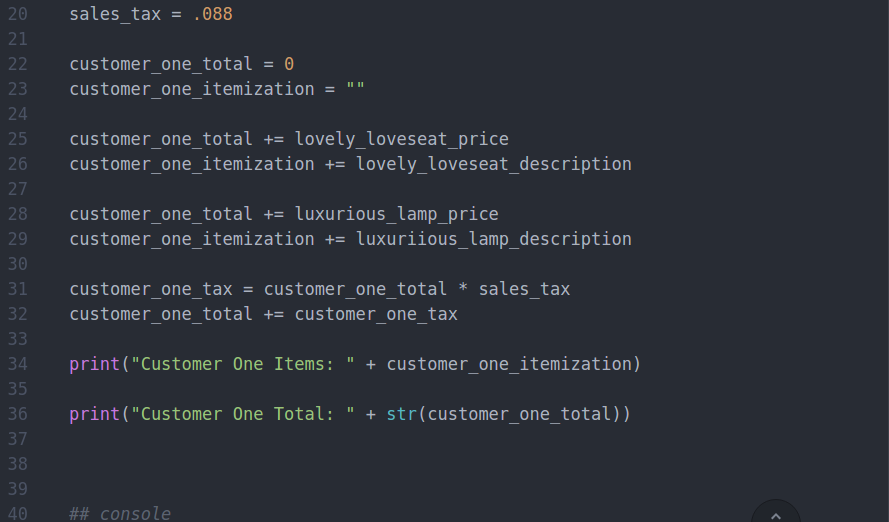889x522 pixels.
Task: Click the scroll-up chevron button
Action: (776, 514)
